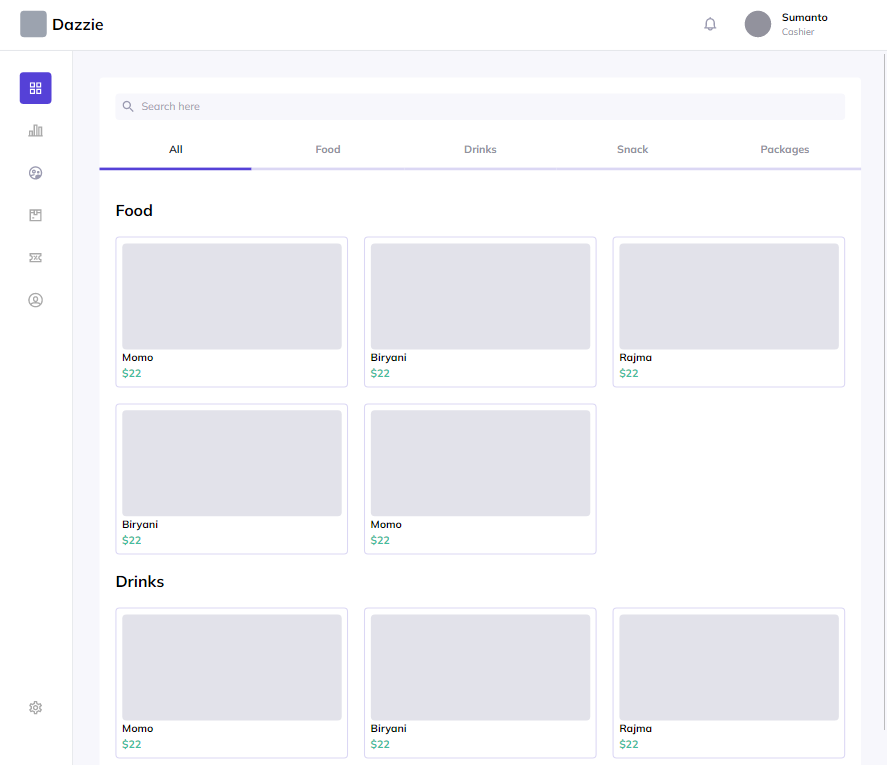This screenshot has width=887, height=765.
Task: Select Rajma image in Drinks section
Action: point(729,667)
